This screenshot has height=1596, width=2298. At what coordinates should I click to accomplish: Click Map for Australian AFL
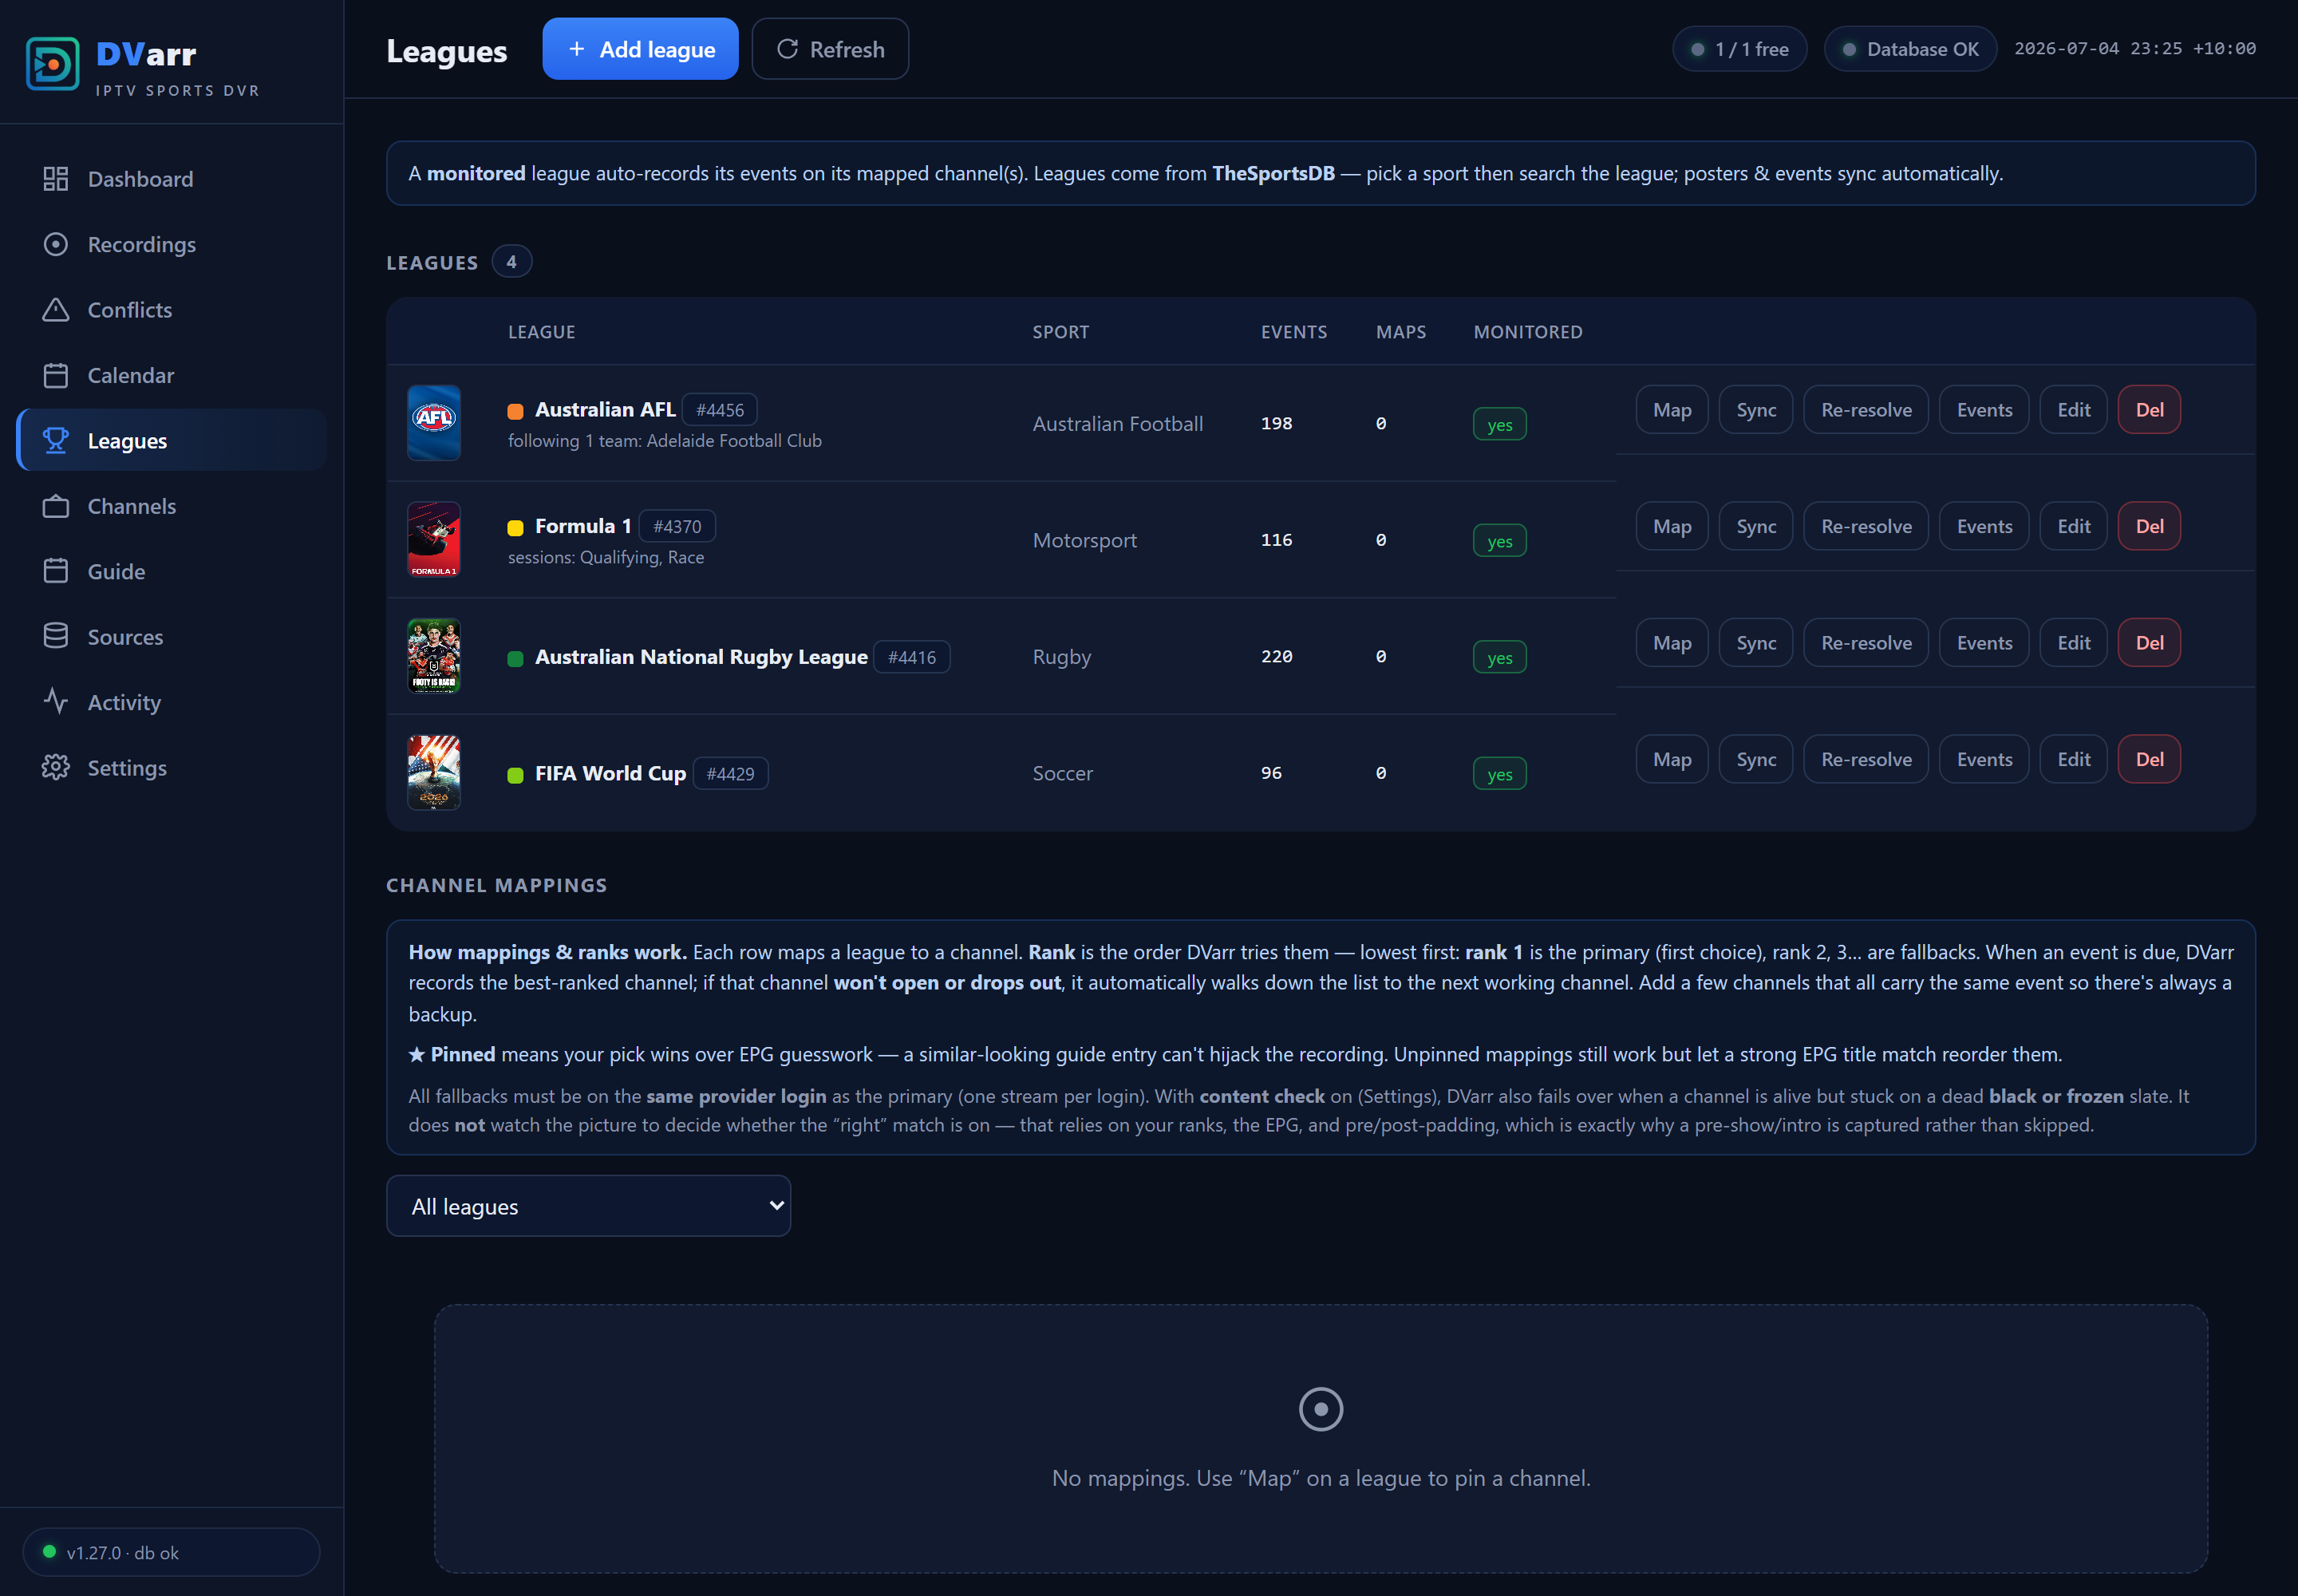pos(1671,410)
